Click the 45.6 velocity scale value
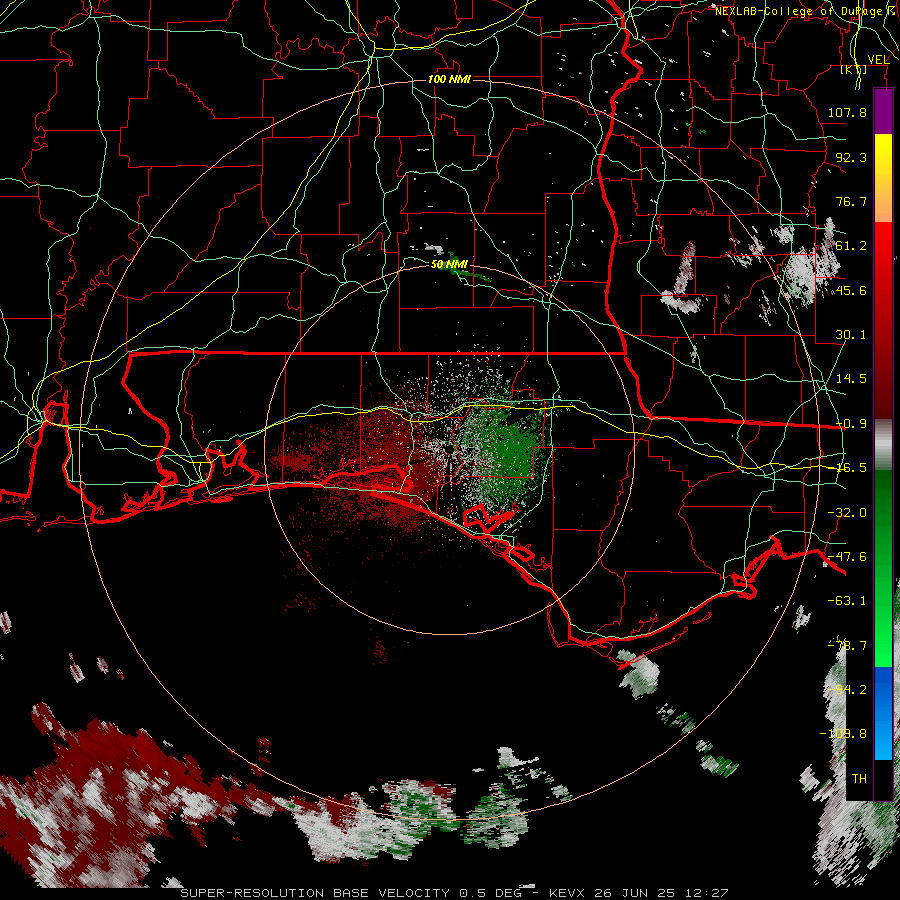Screen dimensions: 900x900 851,290
